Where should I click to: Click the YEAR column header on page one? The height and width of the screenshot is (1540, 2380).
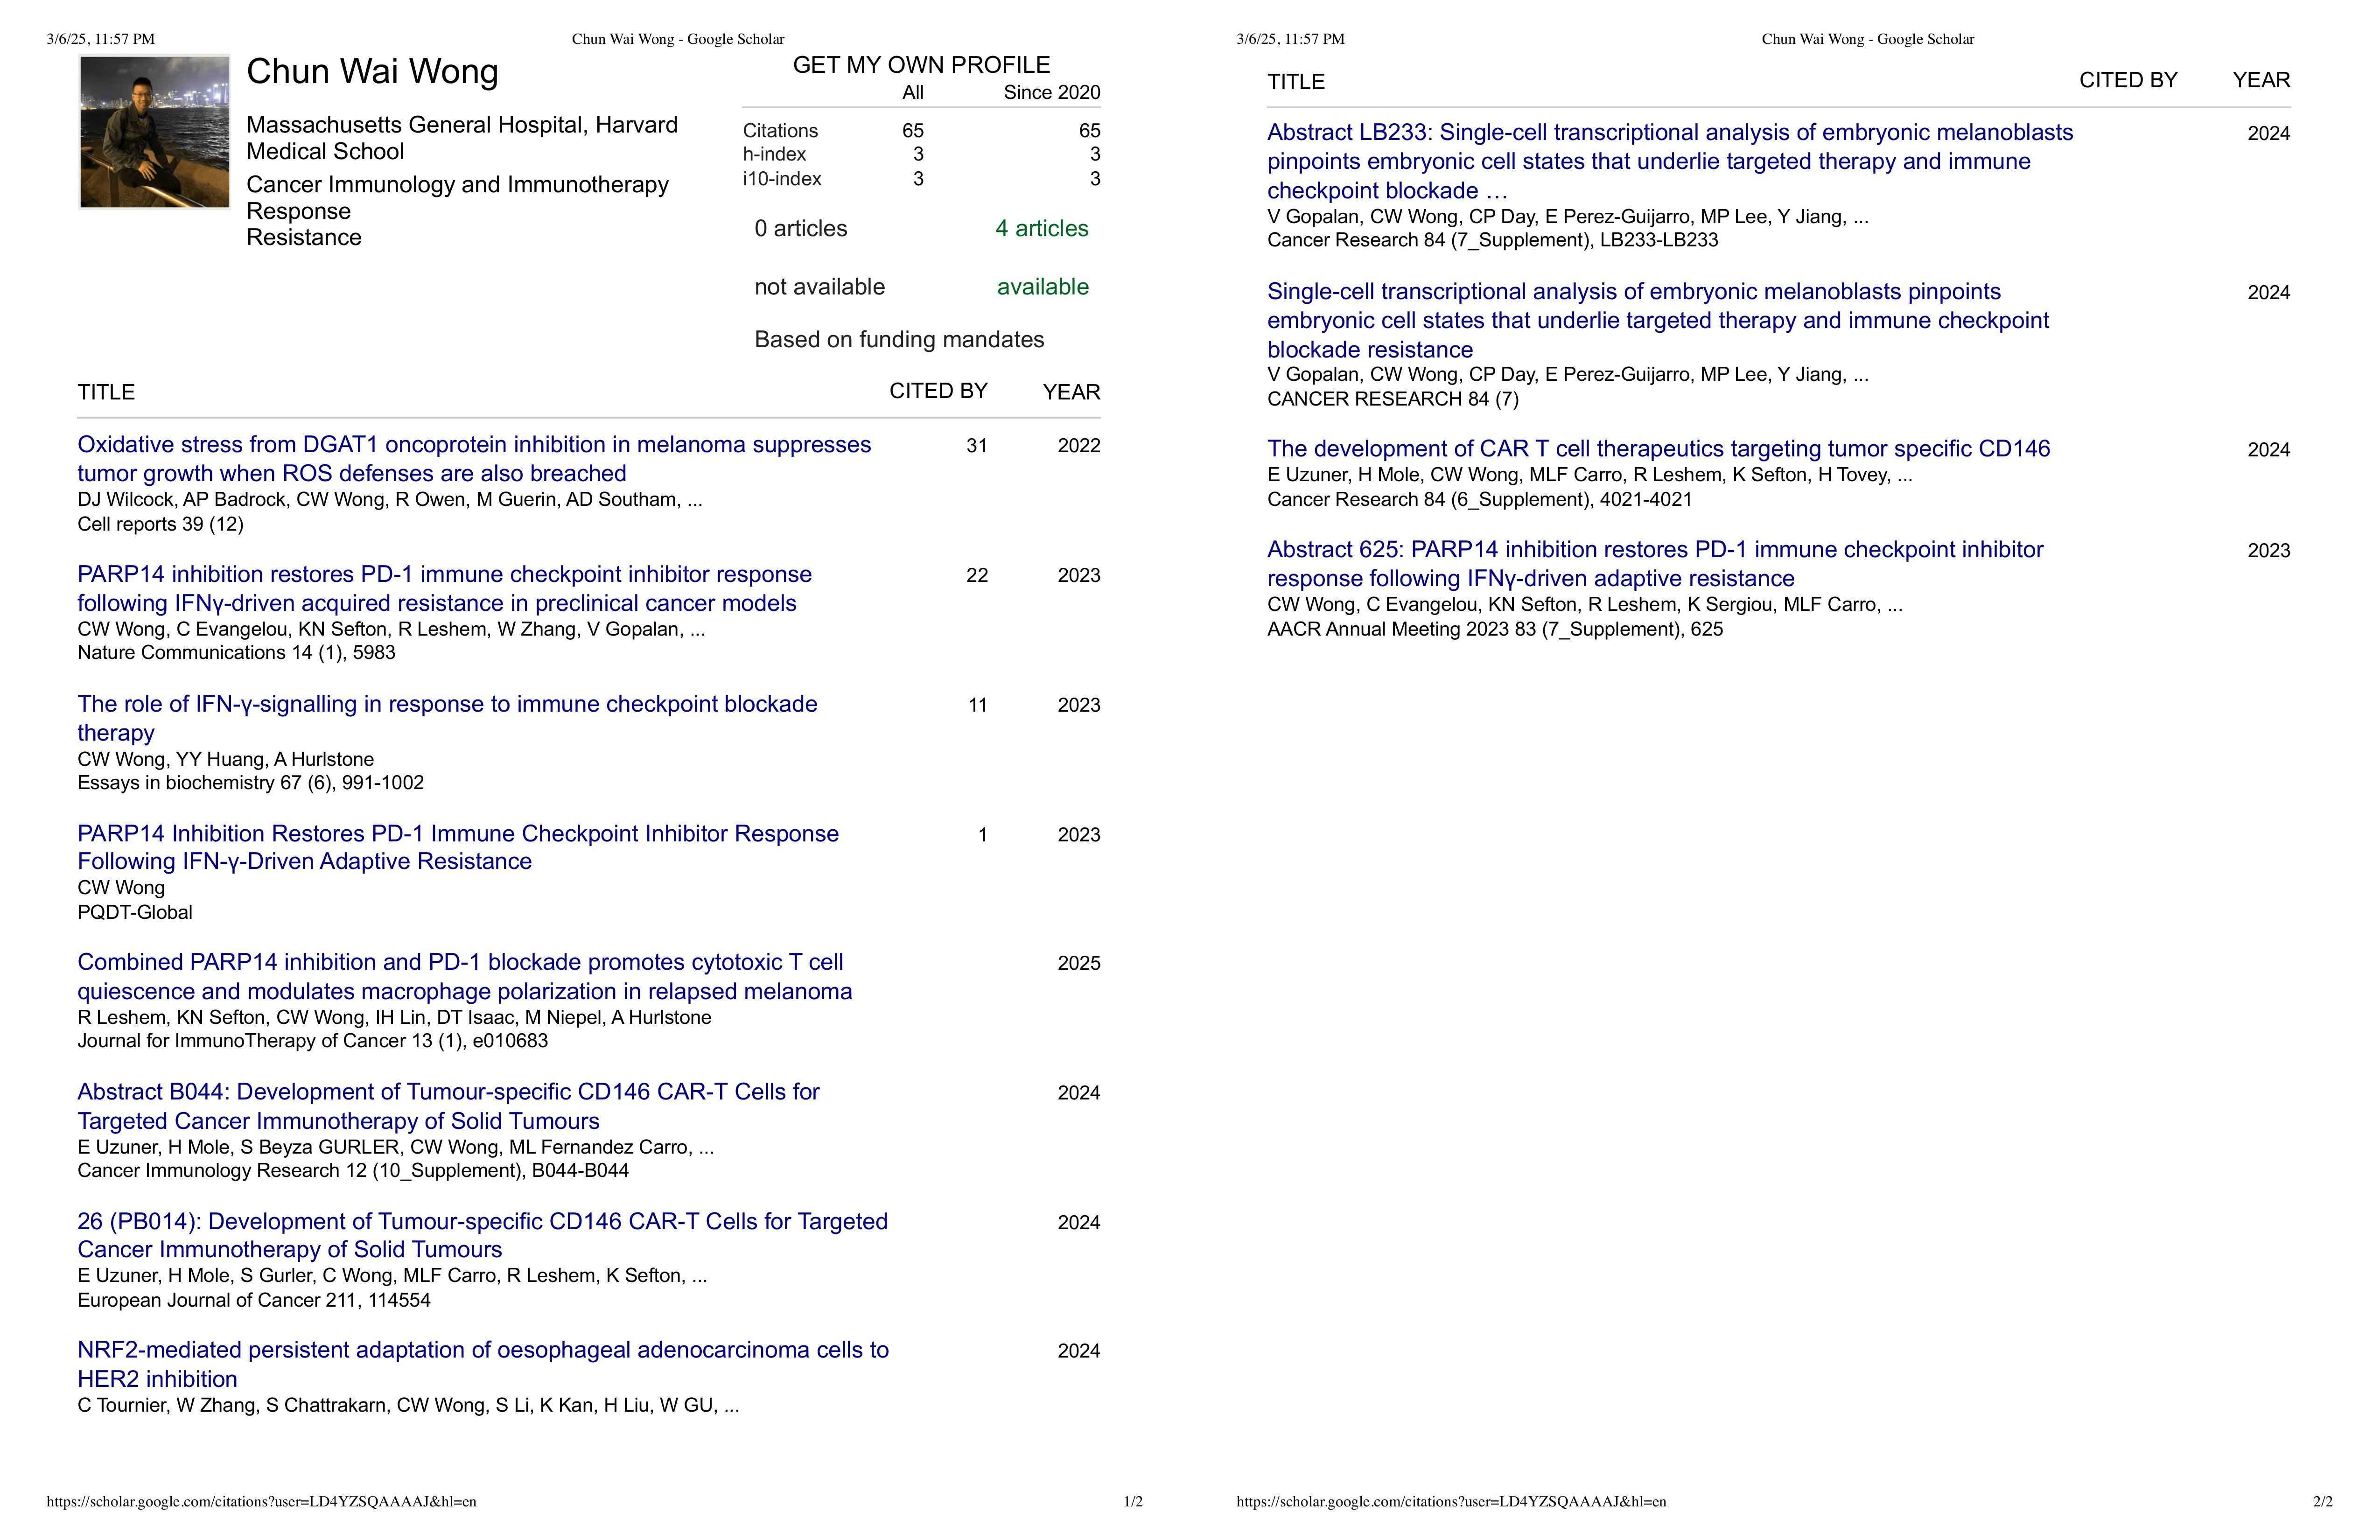point(1071,392)
